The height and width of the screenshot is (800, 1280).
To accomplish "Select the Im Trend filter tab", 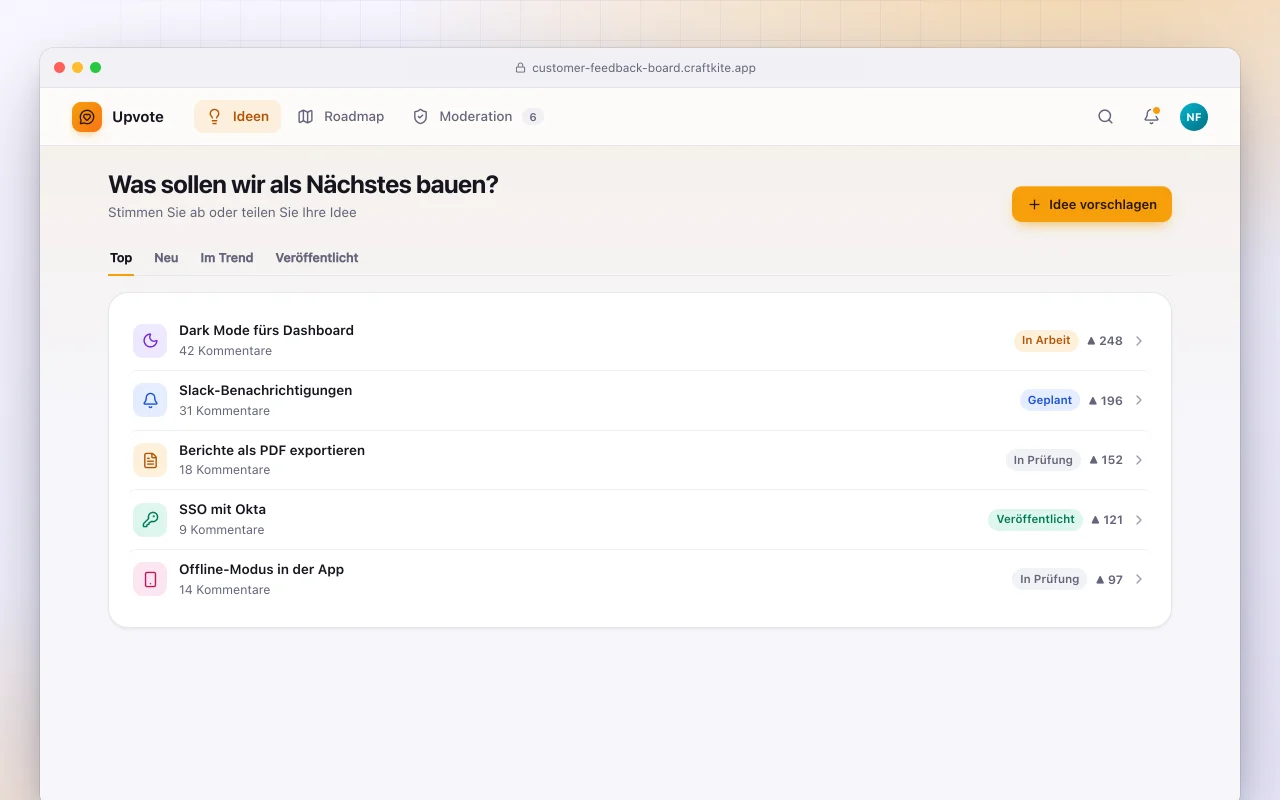I will coord(227,258).
